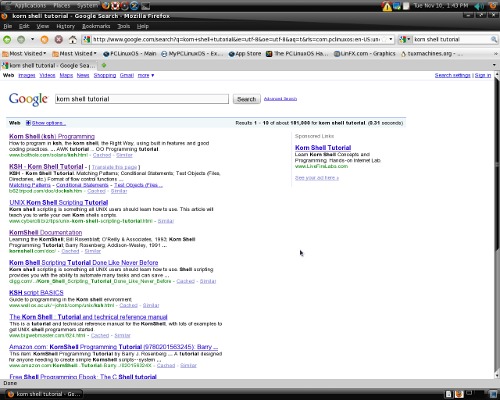The width and height of the screenshot is (500, 400).
Task: Open the Edit menu
Action: click(24, 26)
